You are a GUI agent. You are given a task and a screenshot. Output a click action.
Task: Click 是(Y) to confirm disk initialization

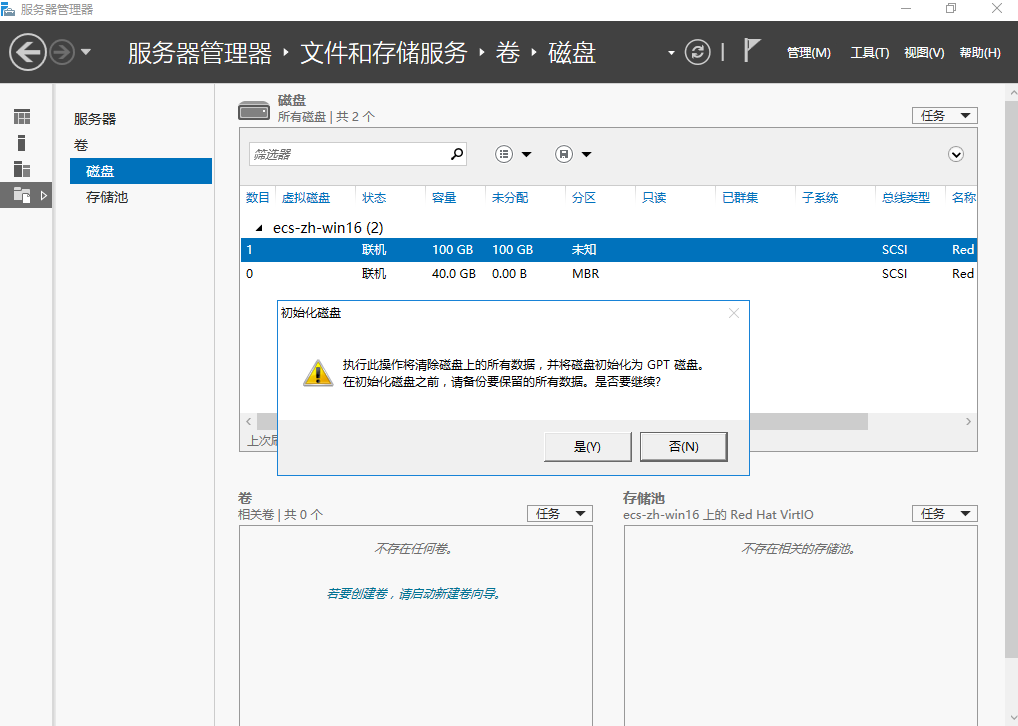[x=587, y=447]
